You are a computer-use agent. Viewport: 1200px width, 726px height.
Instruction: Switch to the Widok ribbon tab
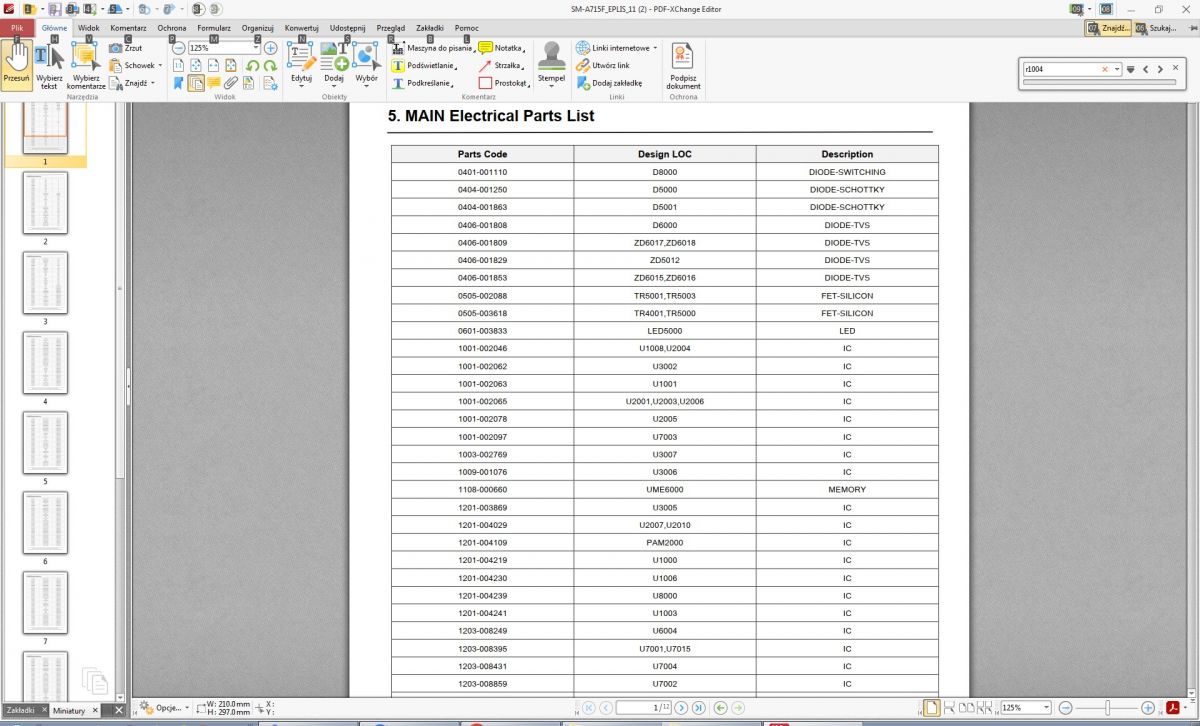click(88, 28)
